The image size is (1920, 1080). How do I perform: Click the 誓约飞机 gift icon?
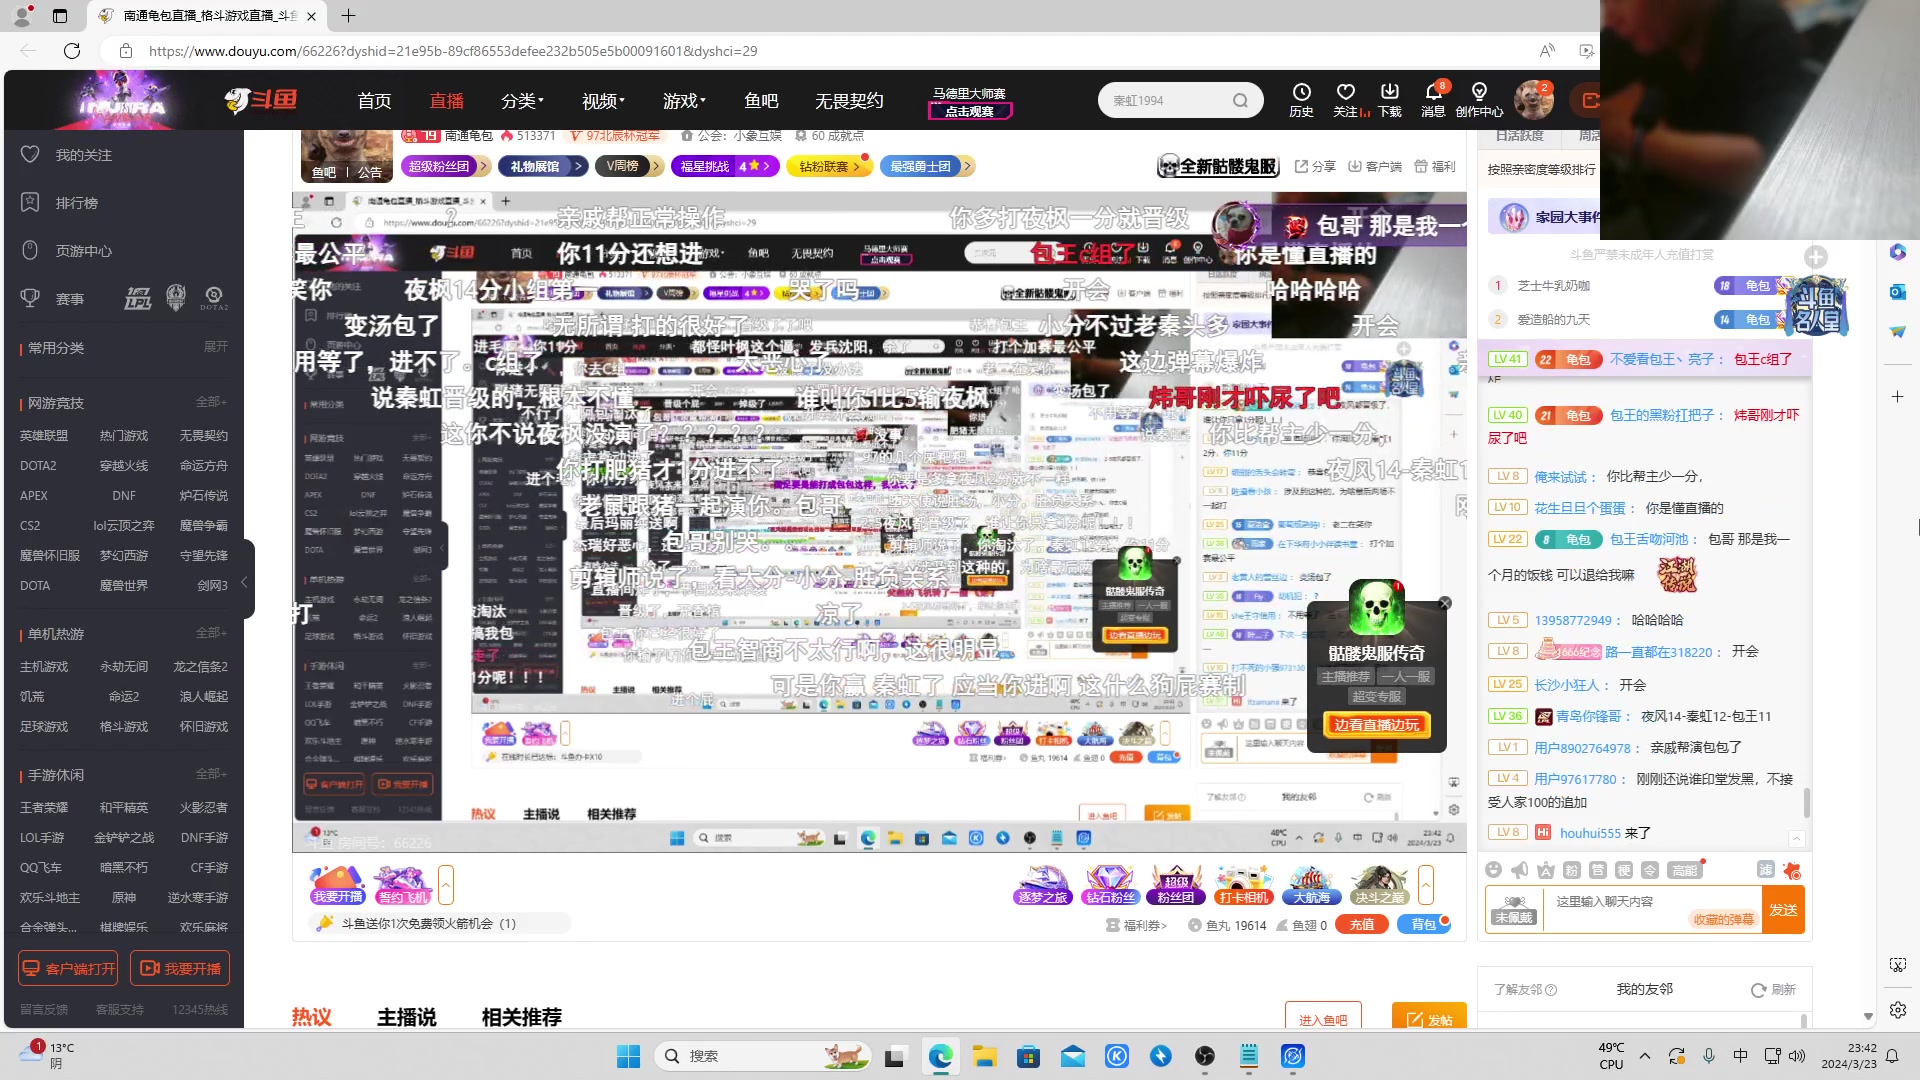(403, 885)
